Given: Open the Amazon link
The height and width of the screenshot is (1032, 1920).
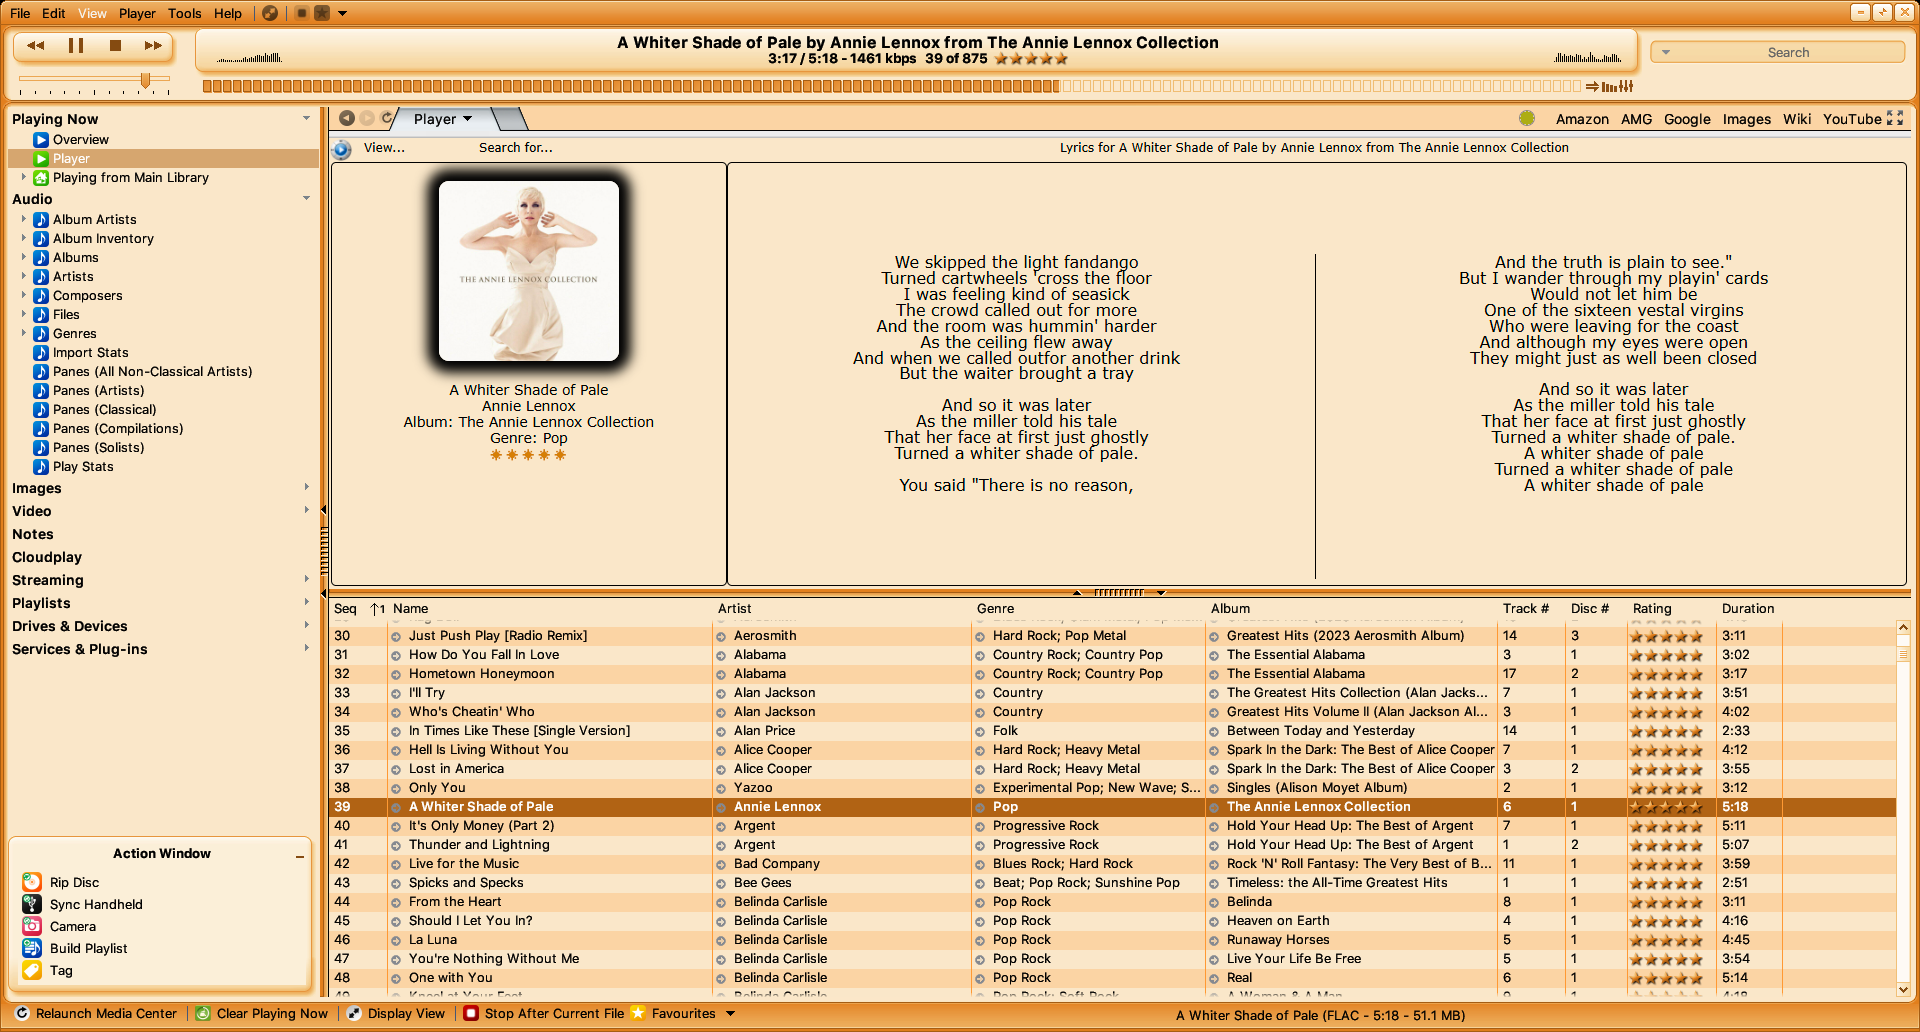Looking at the screenshot, I should click(1582, 119).
